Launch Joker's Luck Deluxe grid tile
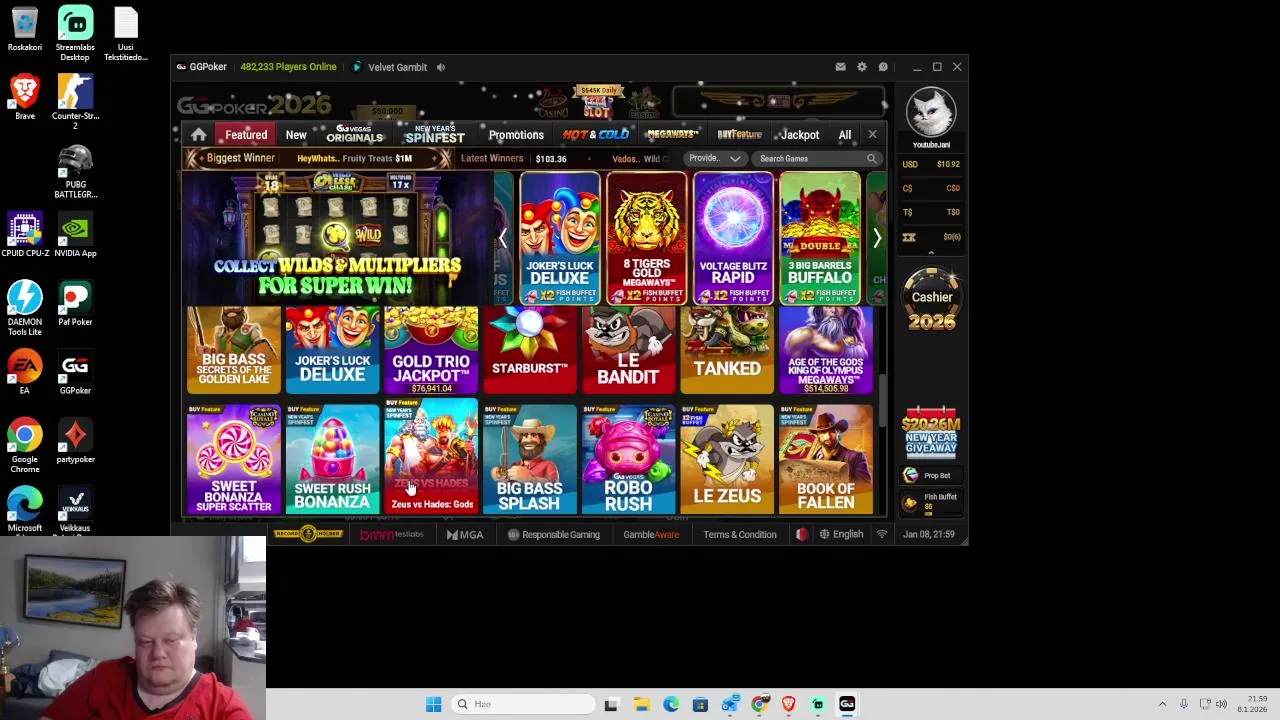 pos(332,350)
